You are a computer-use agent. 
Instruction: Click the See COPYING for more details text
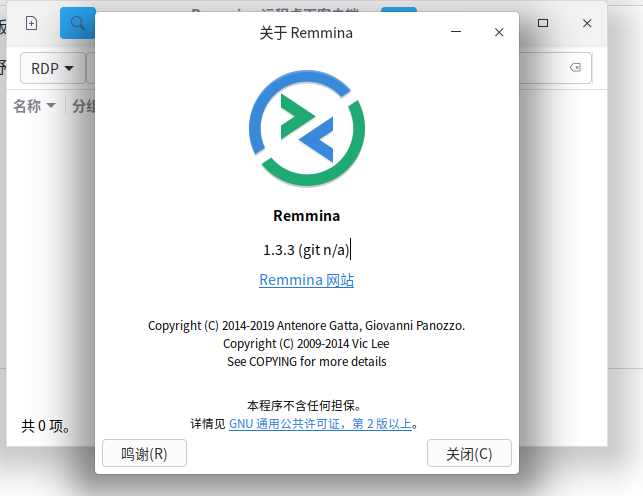tap(307, 362)
